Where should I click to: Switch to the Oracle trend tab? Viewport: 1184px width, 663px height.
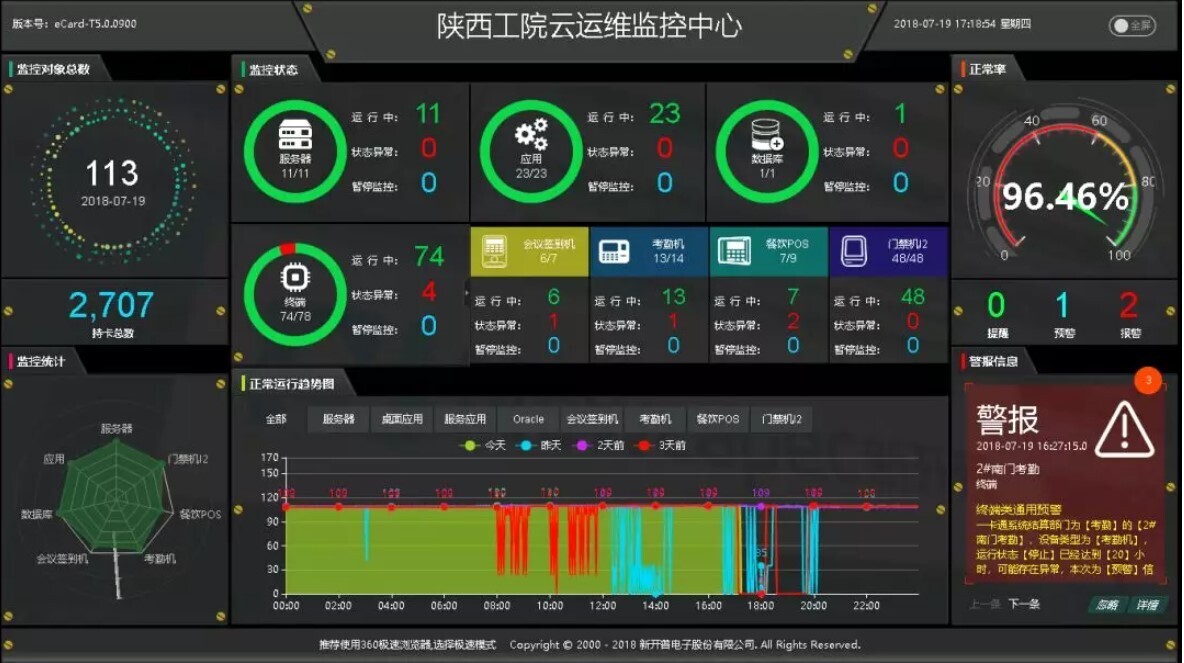pos(527,419)
